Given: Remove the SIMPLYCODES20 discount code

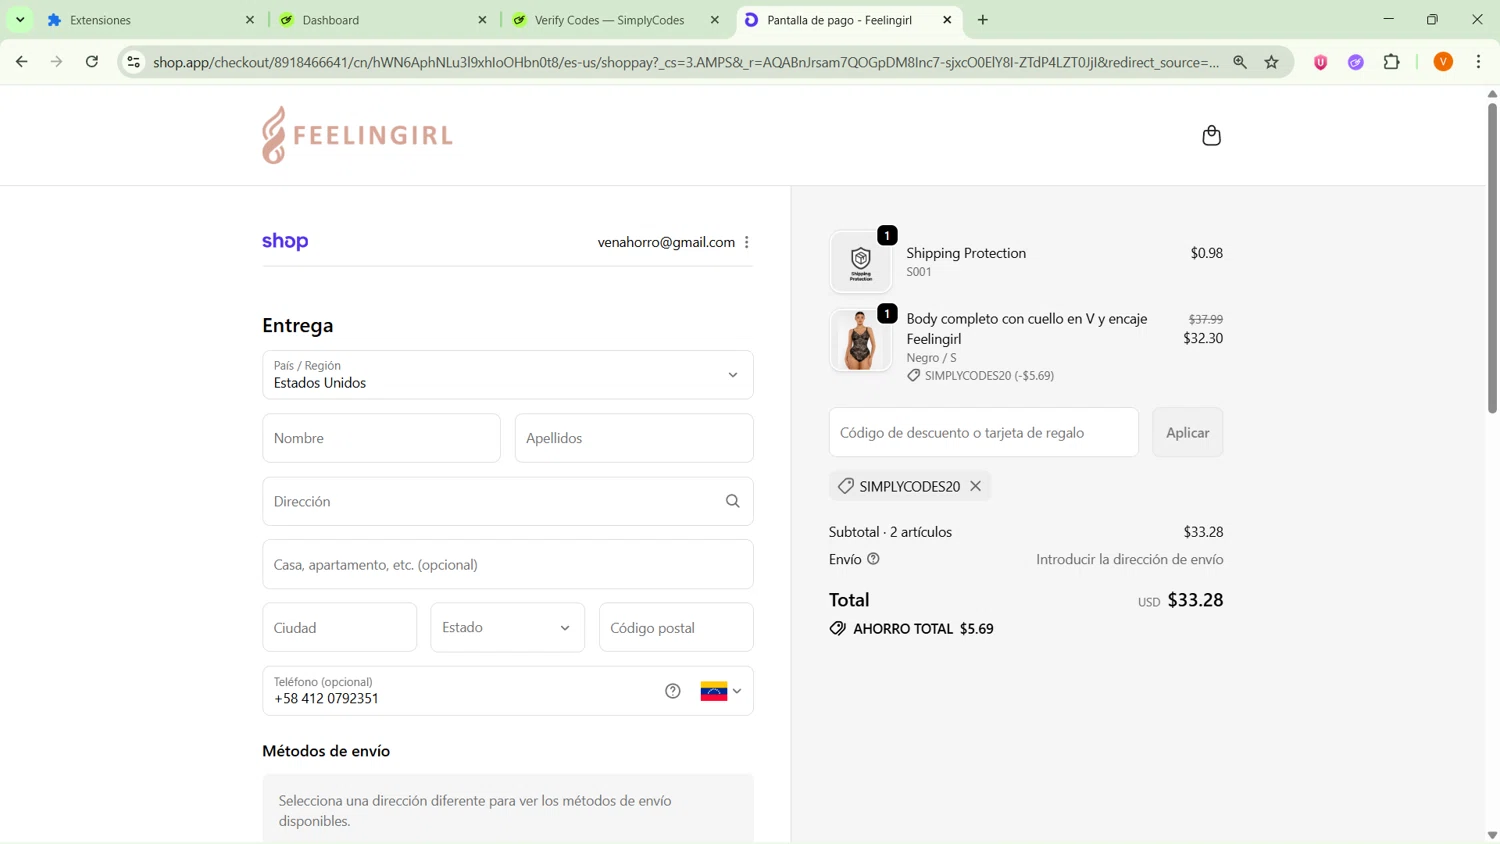Looking at the screenshot, I should (975, 486).
